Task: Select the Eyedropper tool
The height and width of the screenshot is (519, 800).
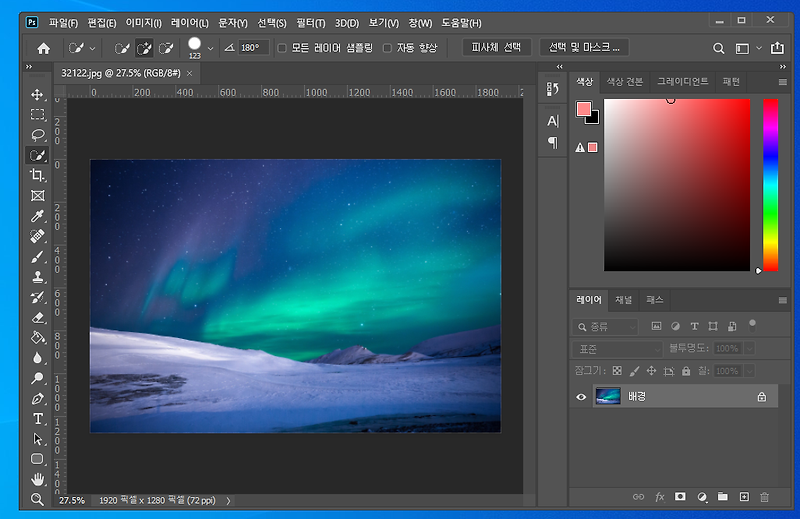Action: tap(37, 216)
